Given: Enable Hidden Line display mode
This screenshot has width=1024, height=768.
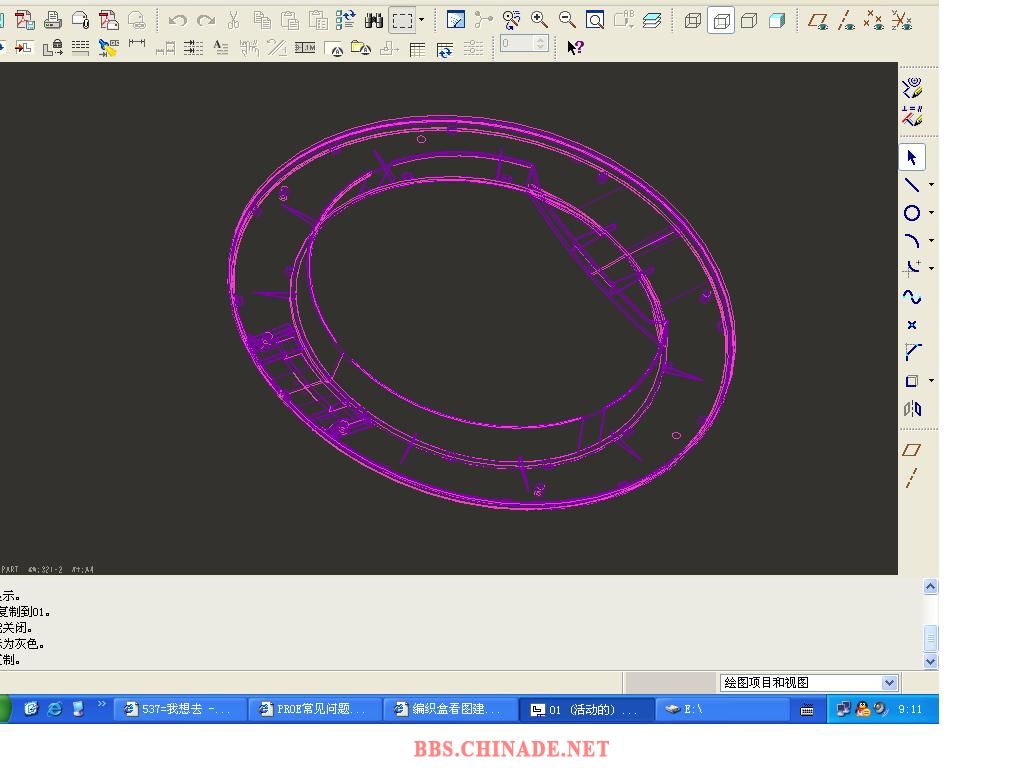Looking at the screenshot, I should (721, 21).
